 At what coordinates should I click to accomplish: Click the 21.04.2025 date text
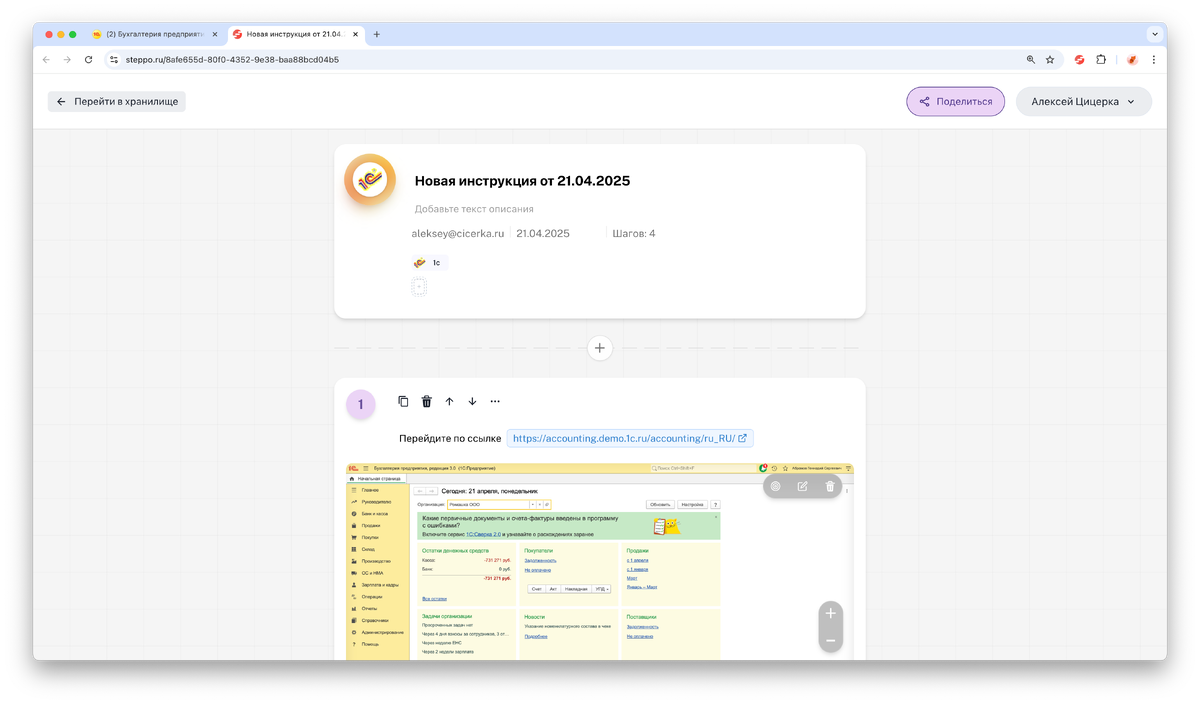(543, 233)
